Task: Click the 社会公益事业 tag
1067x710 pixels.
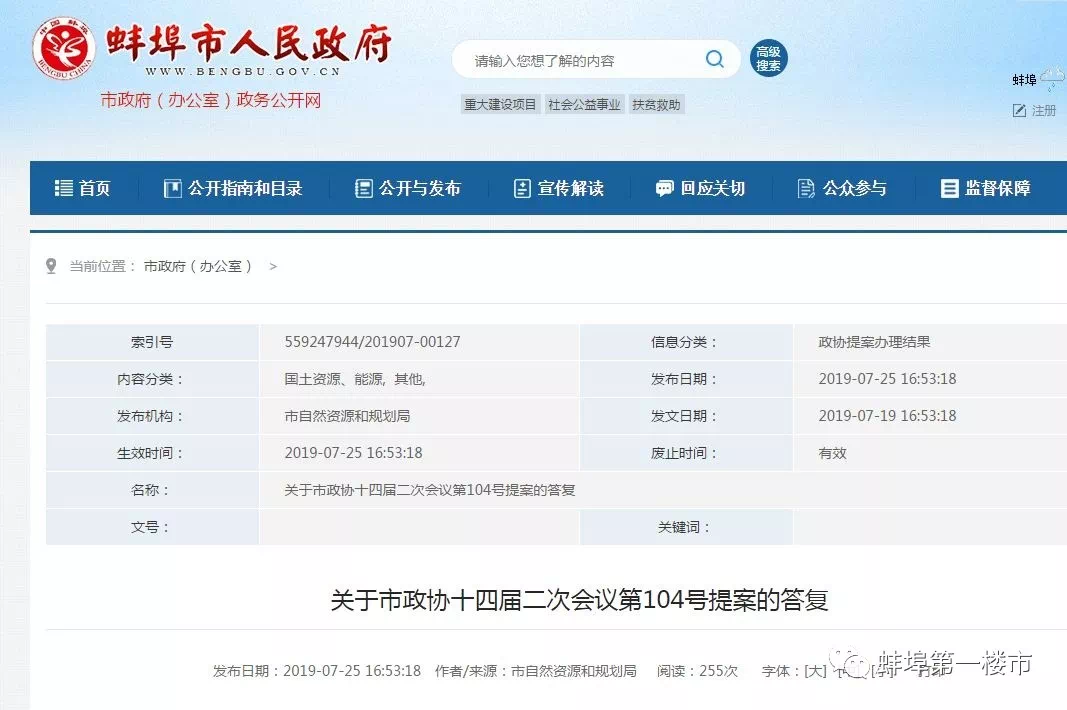Action: click(x=584, y=104)
